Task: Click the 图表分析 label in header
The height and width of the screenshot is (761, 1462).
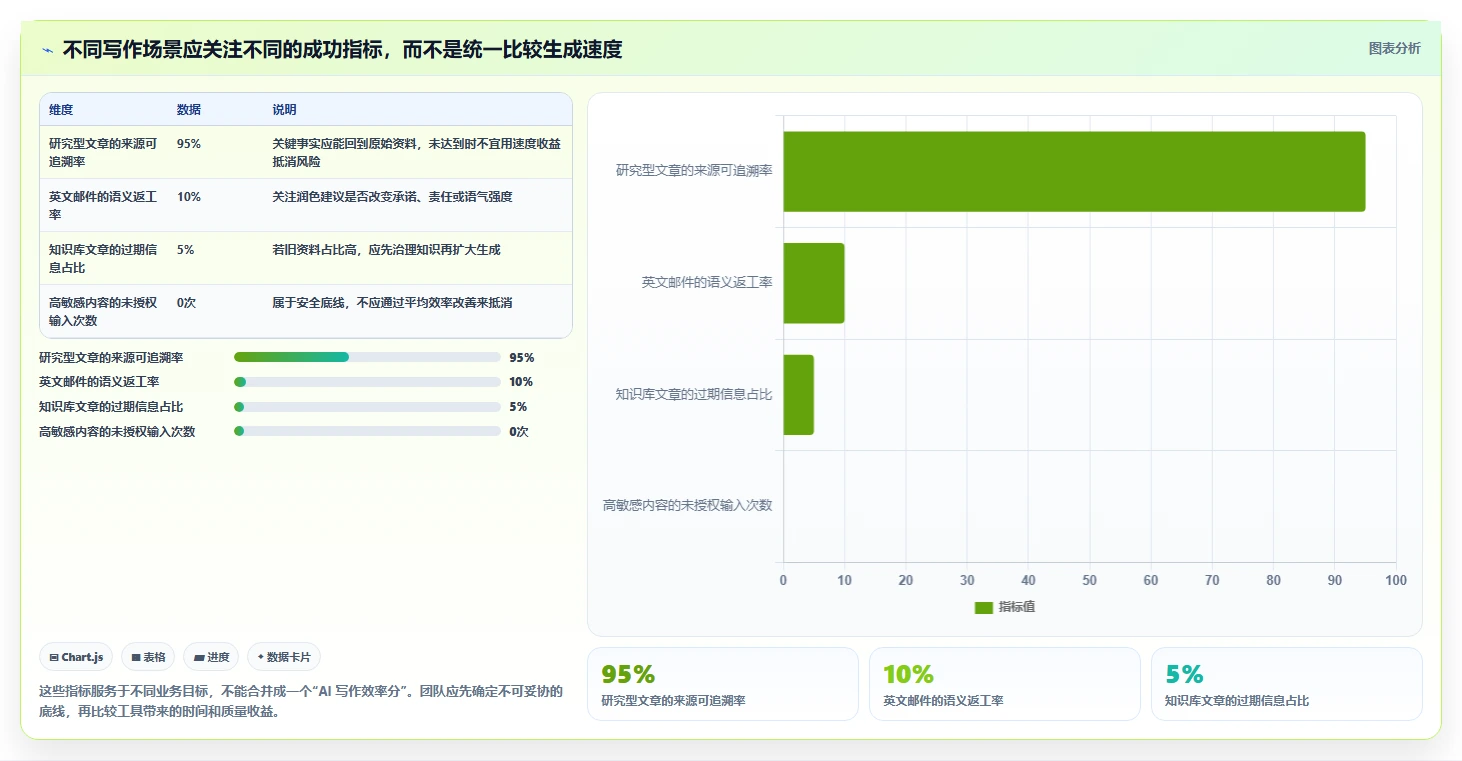Action: [x=1394, y=49]
